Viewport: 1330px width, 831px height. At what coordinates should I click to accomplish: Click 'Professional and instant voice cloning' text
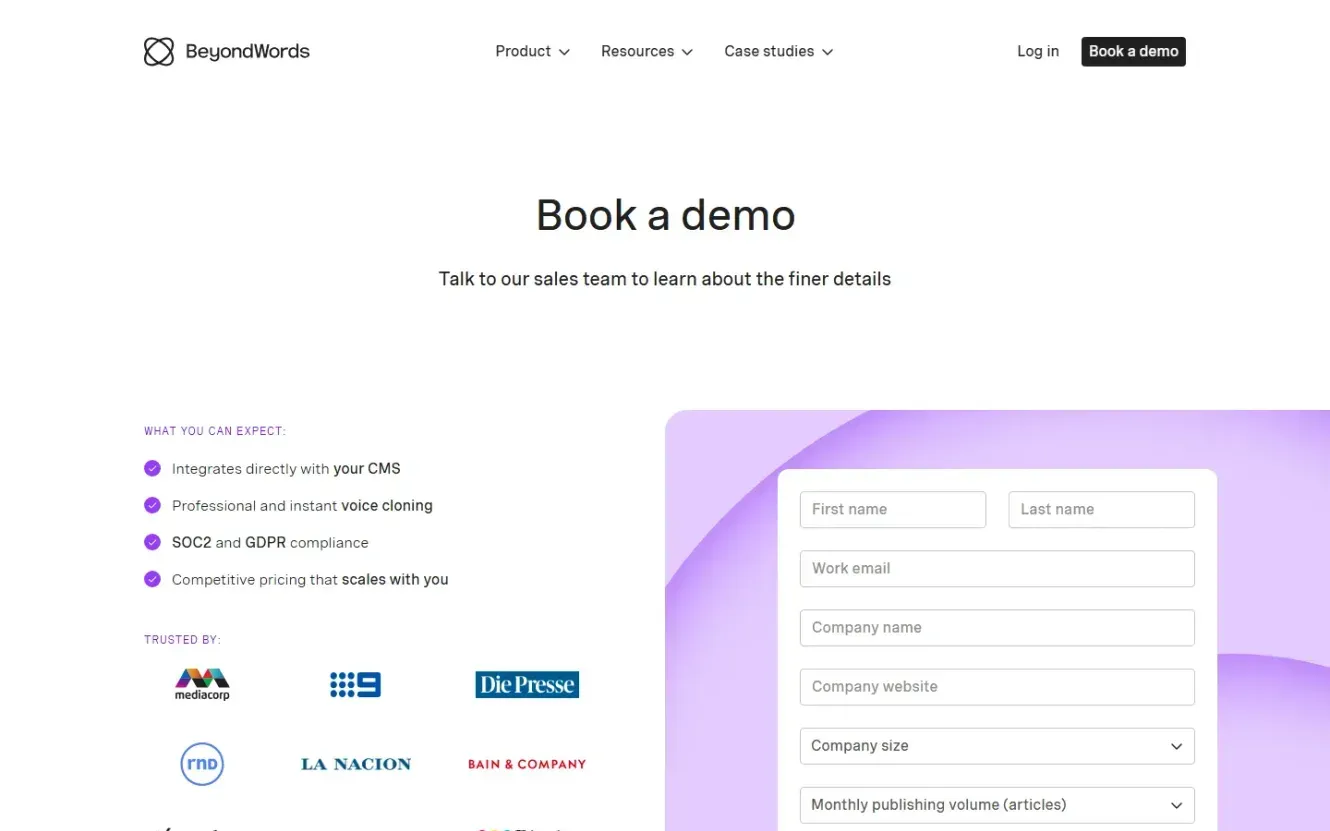pos(302,506)
